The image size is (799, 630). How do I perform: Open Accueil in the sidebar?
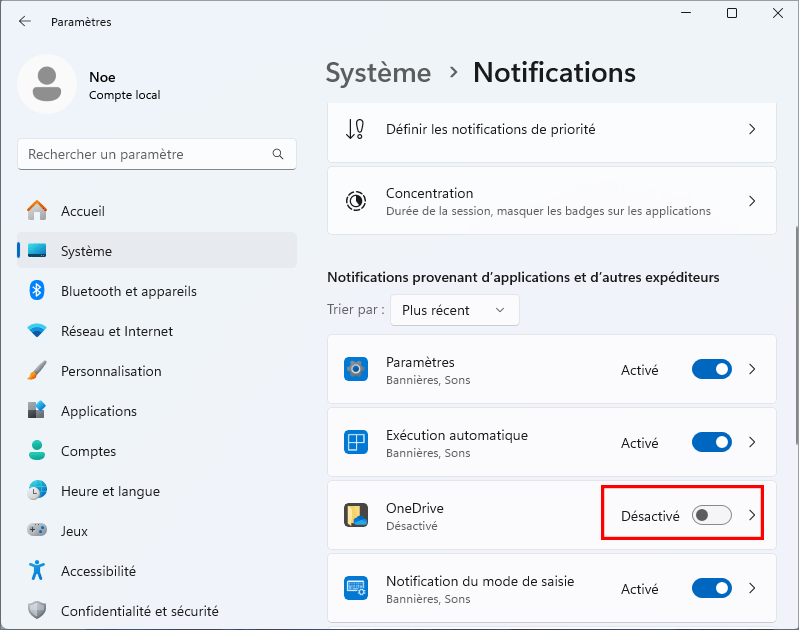click(x=157, y=211)
